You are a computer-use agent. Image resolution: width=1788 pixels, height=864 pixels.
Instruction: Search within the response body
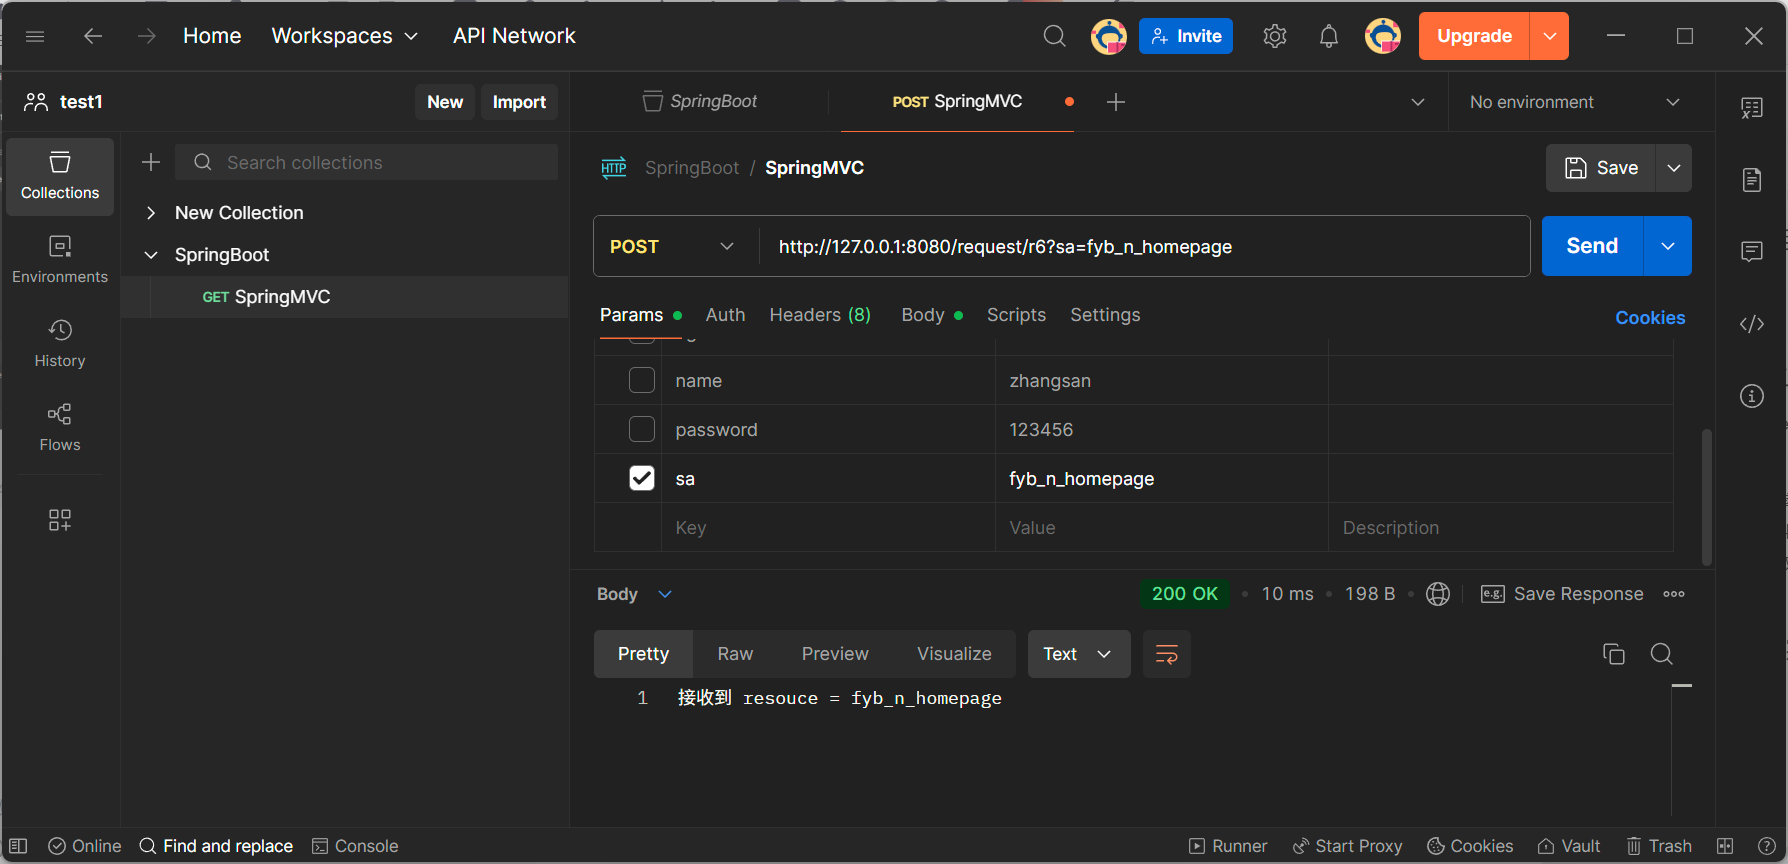click(x=1662, y=654)
